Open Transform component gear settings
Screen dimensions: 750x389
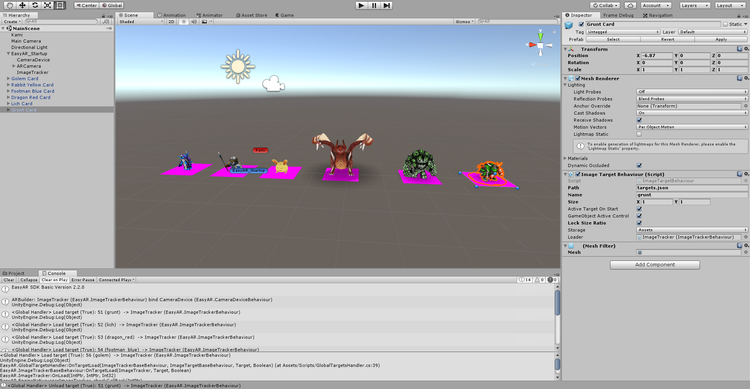tap(746, 49)
